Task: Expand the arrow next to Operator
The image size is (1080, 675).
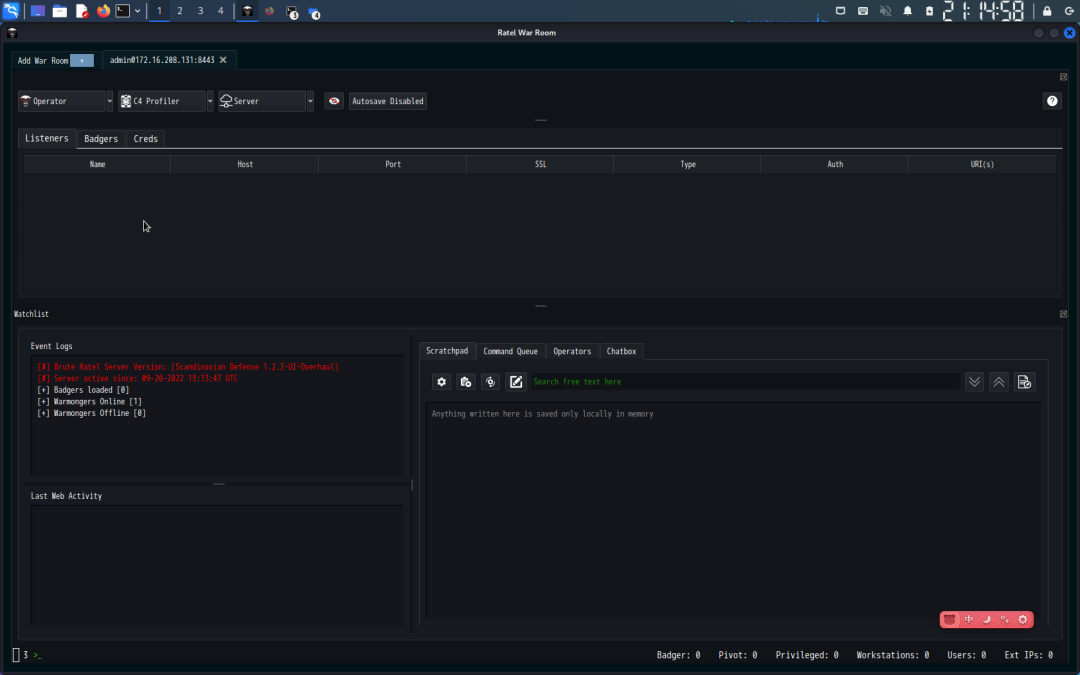Action: click(x=110, y=101)
